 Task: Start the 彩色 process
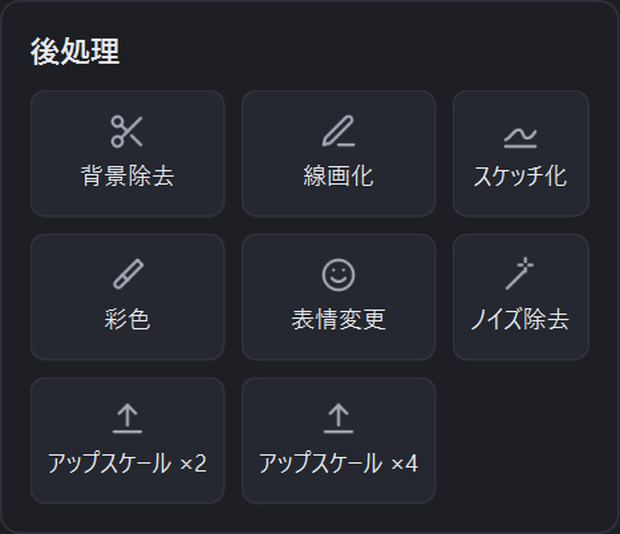coord(128,297)
